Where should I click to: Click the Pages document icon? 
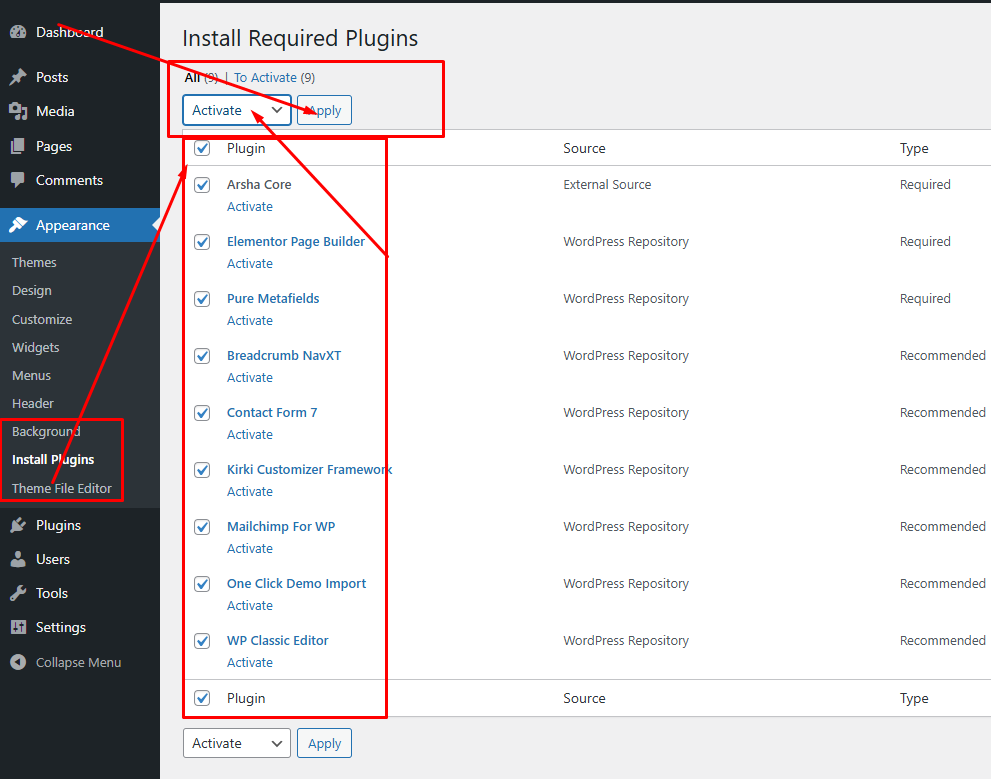[18, 146]
